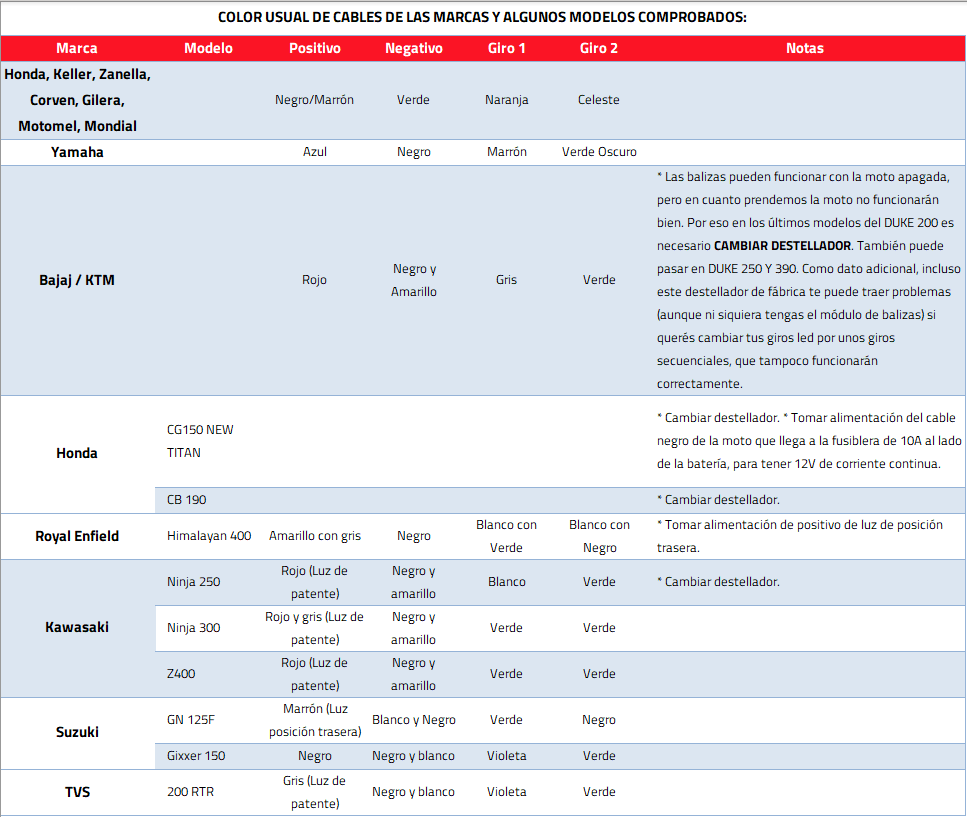Click the Naranja Giro 1 cell
967x817 pixels.
[506, 100]
